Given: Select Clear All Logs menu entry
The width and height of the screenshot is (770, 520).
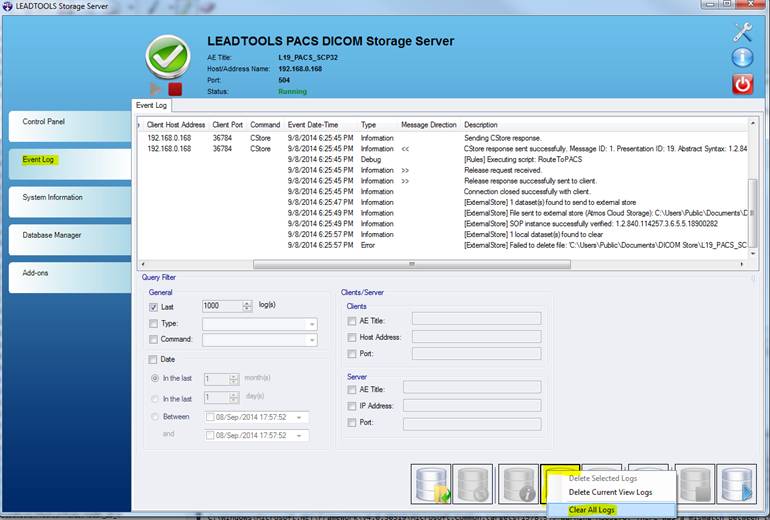Looking at the screenshot, I should pyautogui.click(x=591, y=509).
